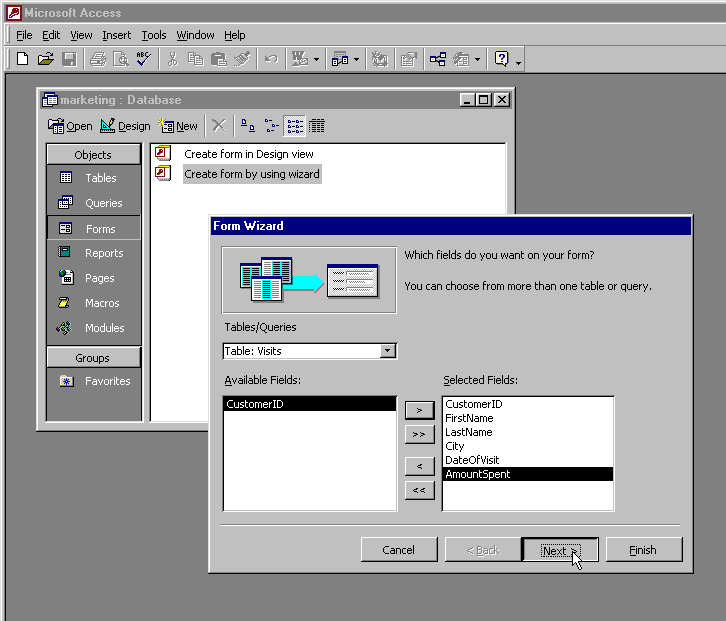Select Tables in the Objects bar
The width and height of the screenshot is (726, 621).
coord(94,178)
